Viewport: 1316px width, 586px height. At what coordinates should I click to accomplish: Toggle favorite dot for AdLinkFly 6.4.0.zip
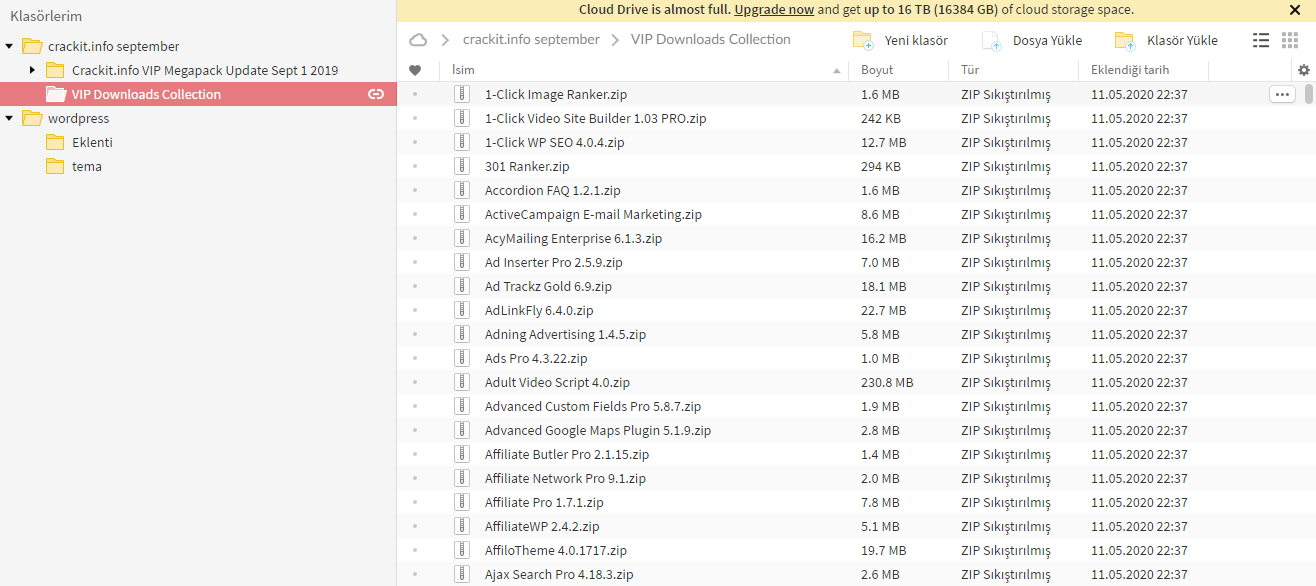[x=415, y=310]
